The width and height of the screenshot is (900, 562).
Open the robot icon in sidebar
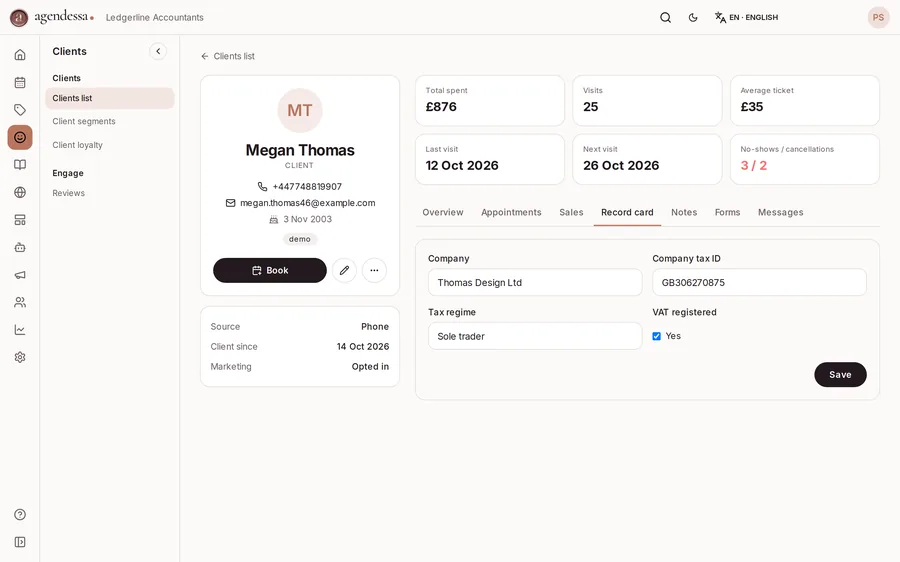[20, 247]
